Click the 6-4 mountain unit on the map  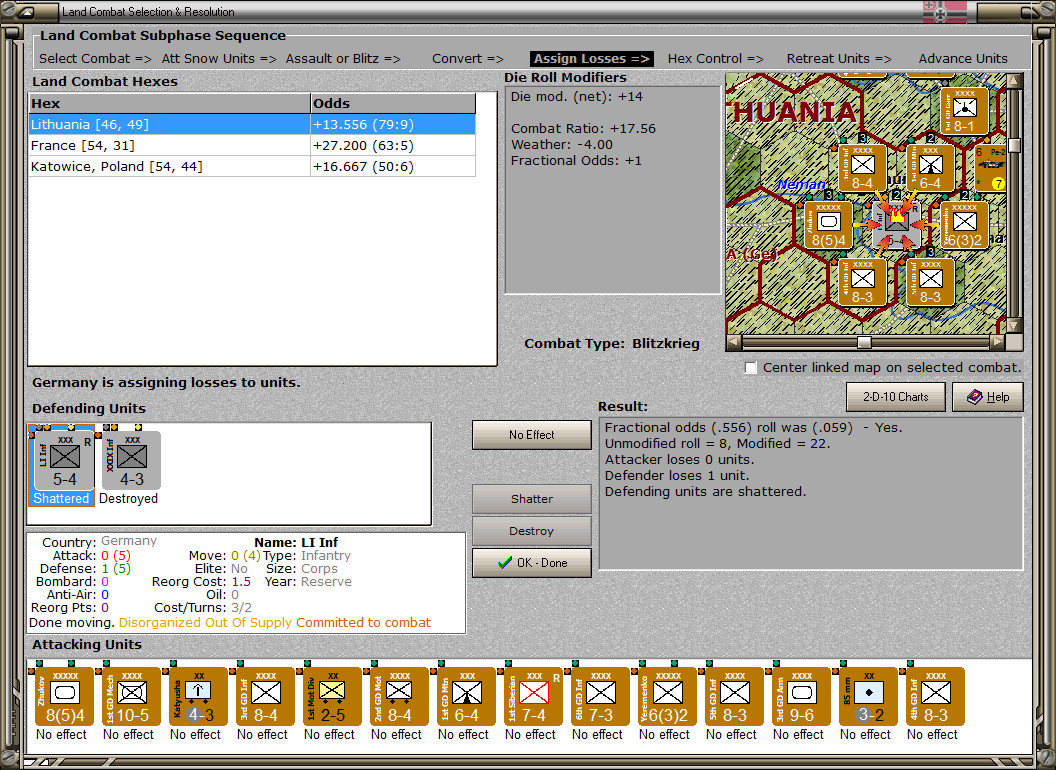pos(930,168)
